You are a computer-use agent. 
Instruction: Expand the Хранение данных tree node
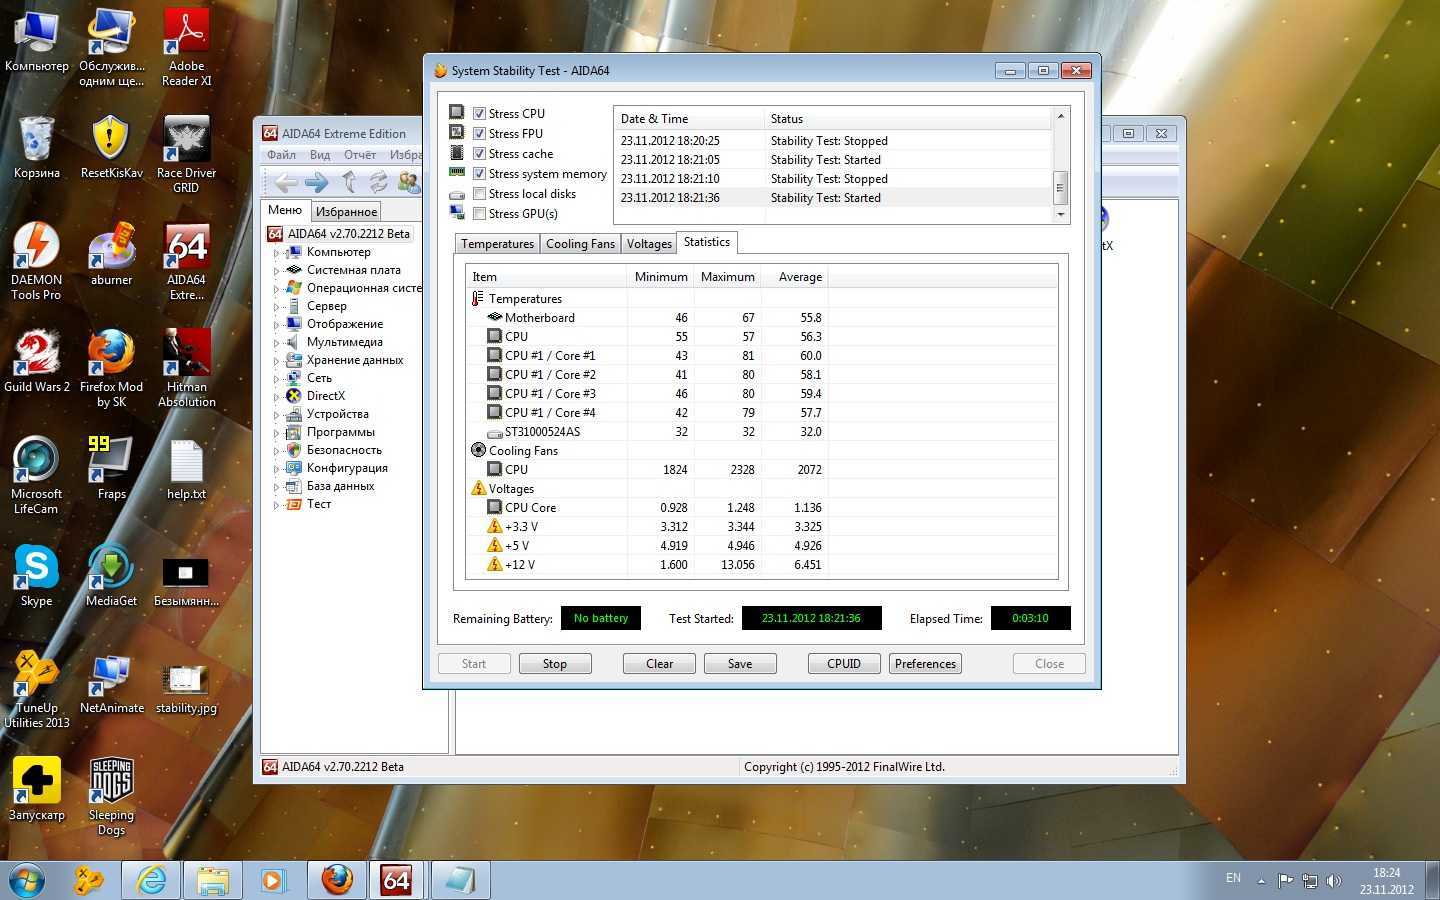coord(277,361)
